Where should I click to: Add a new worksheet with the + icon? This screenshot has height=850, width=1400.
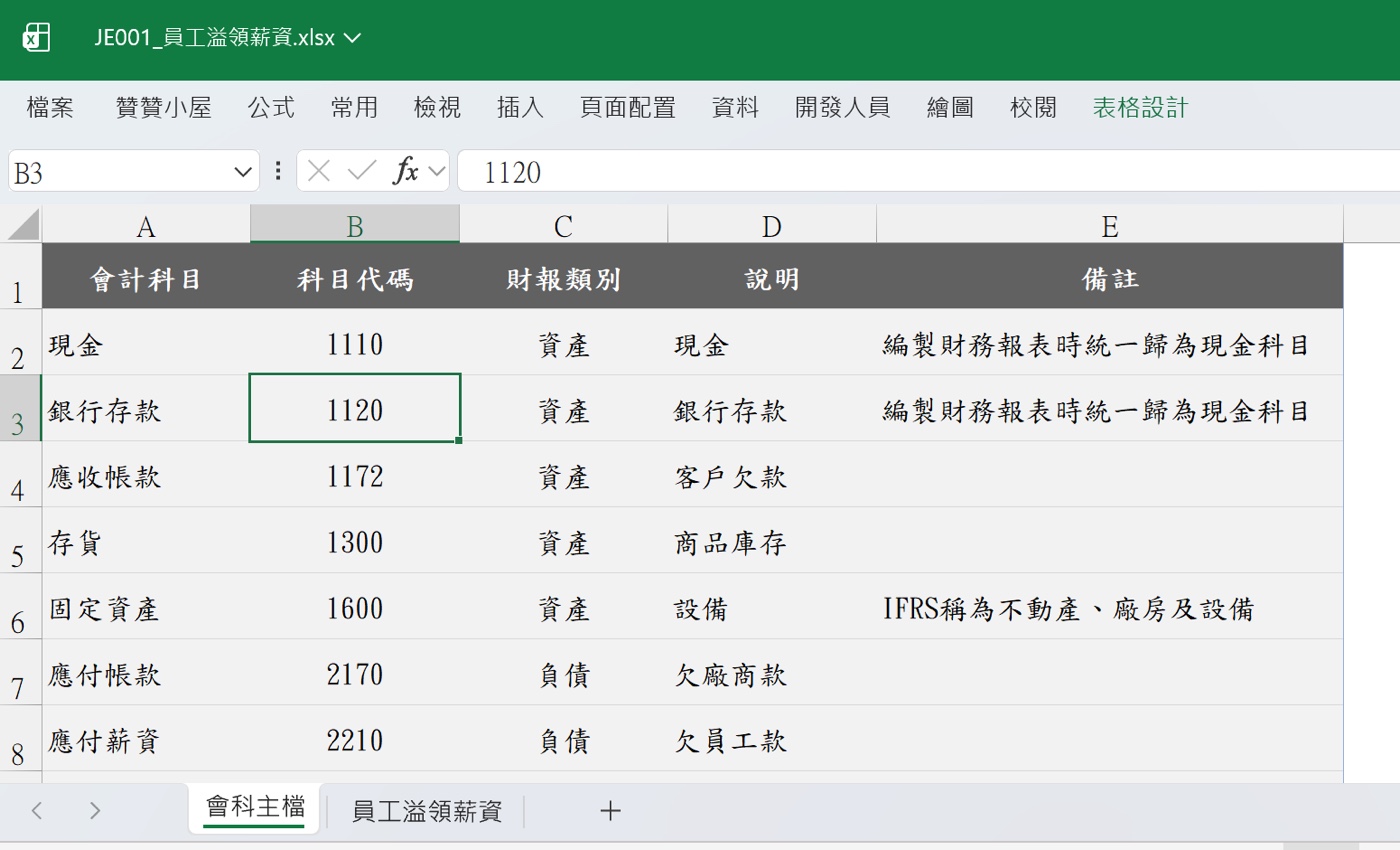(610, 812)
